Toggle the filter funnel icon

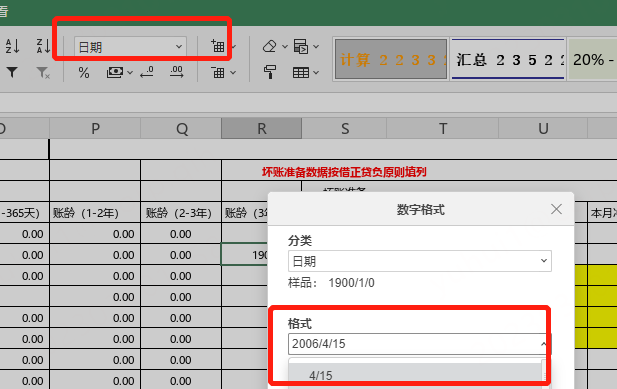click(12, 72)
